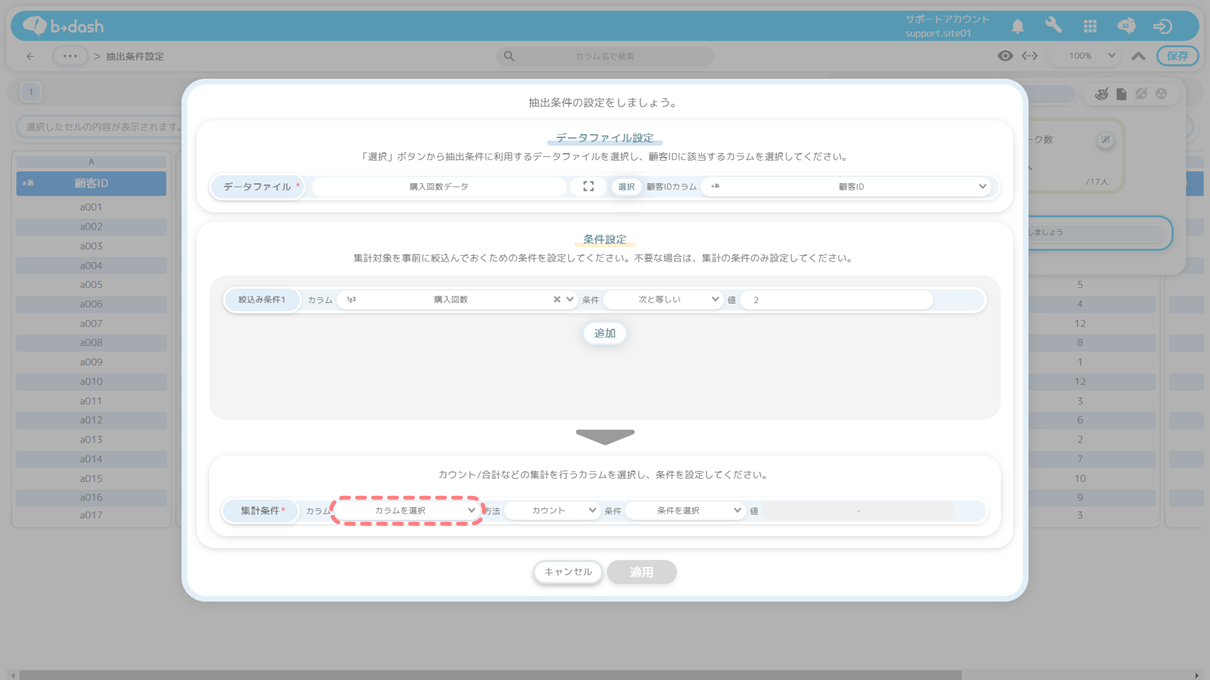Select cell a010
Screen dimensions: 1210x680
click(91, 381)
